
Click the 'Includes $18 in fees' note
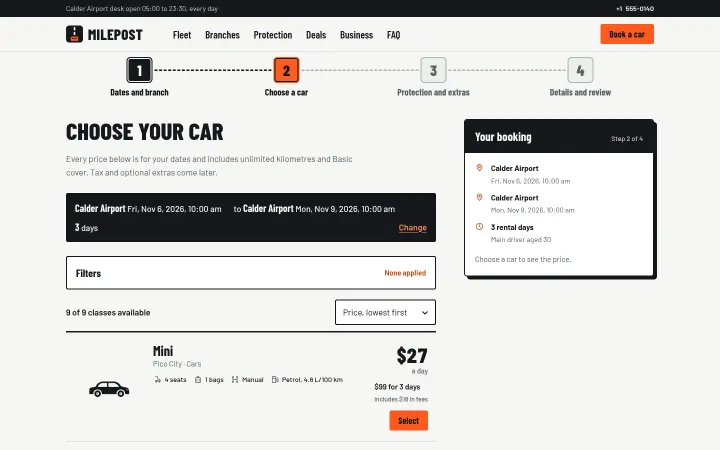click(x=401, y=399)
